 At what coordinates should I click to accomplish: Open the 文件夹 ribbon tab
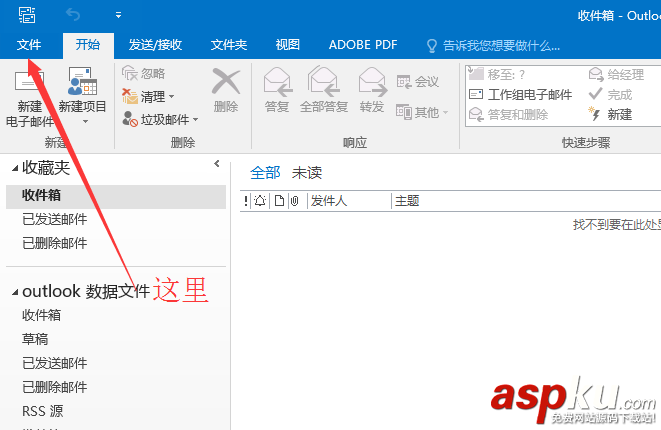coord(228,45)
